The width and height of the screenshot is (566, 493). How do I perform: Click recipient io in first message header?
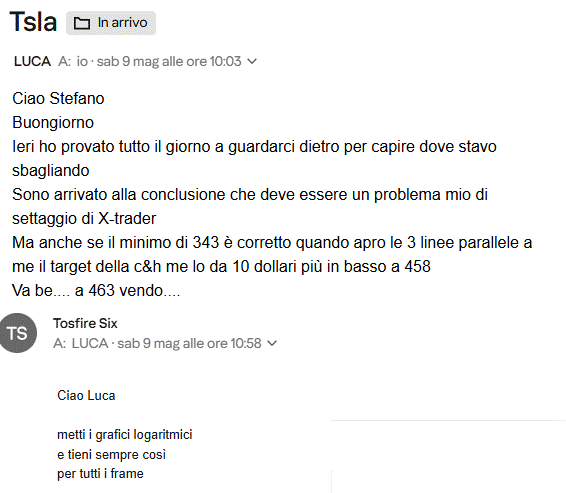[82, 61]
